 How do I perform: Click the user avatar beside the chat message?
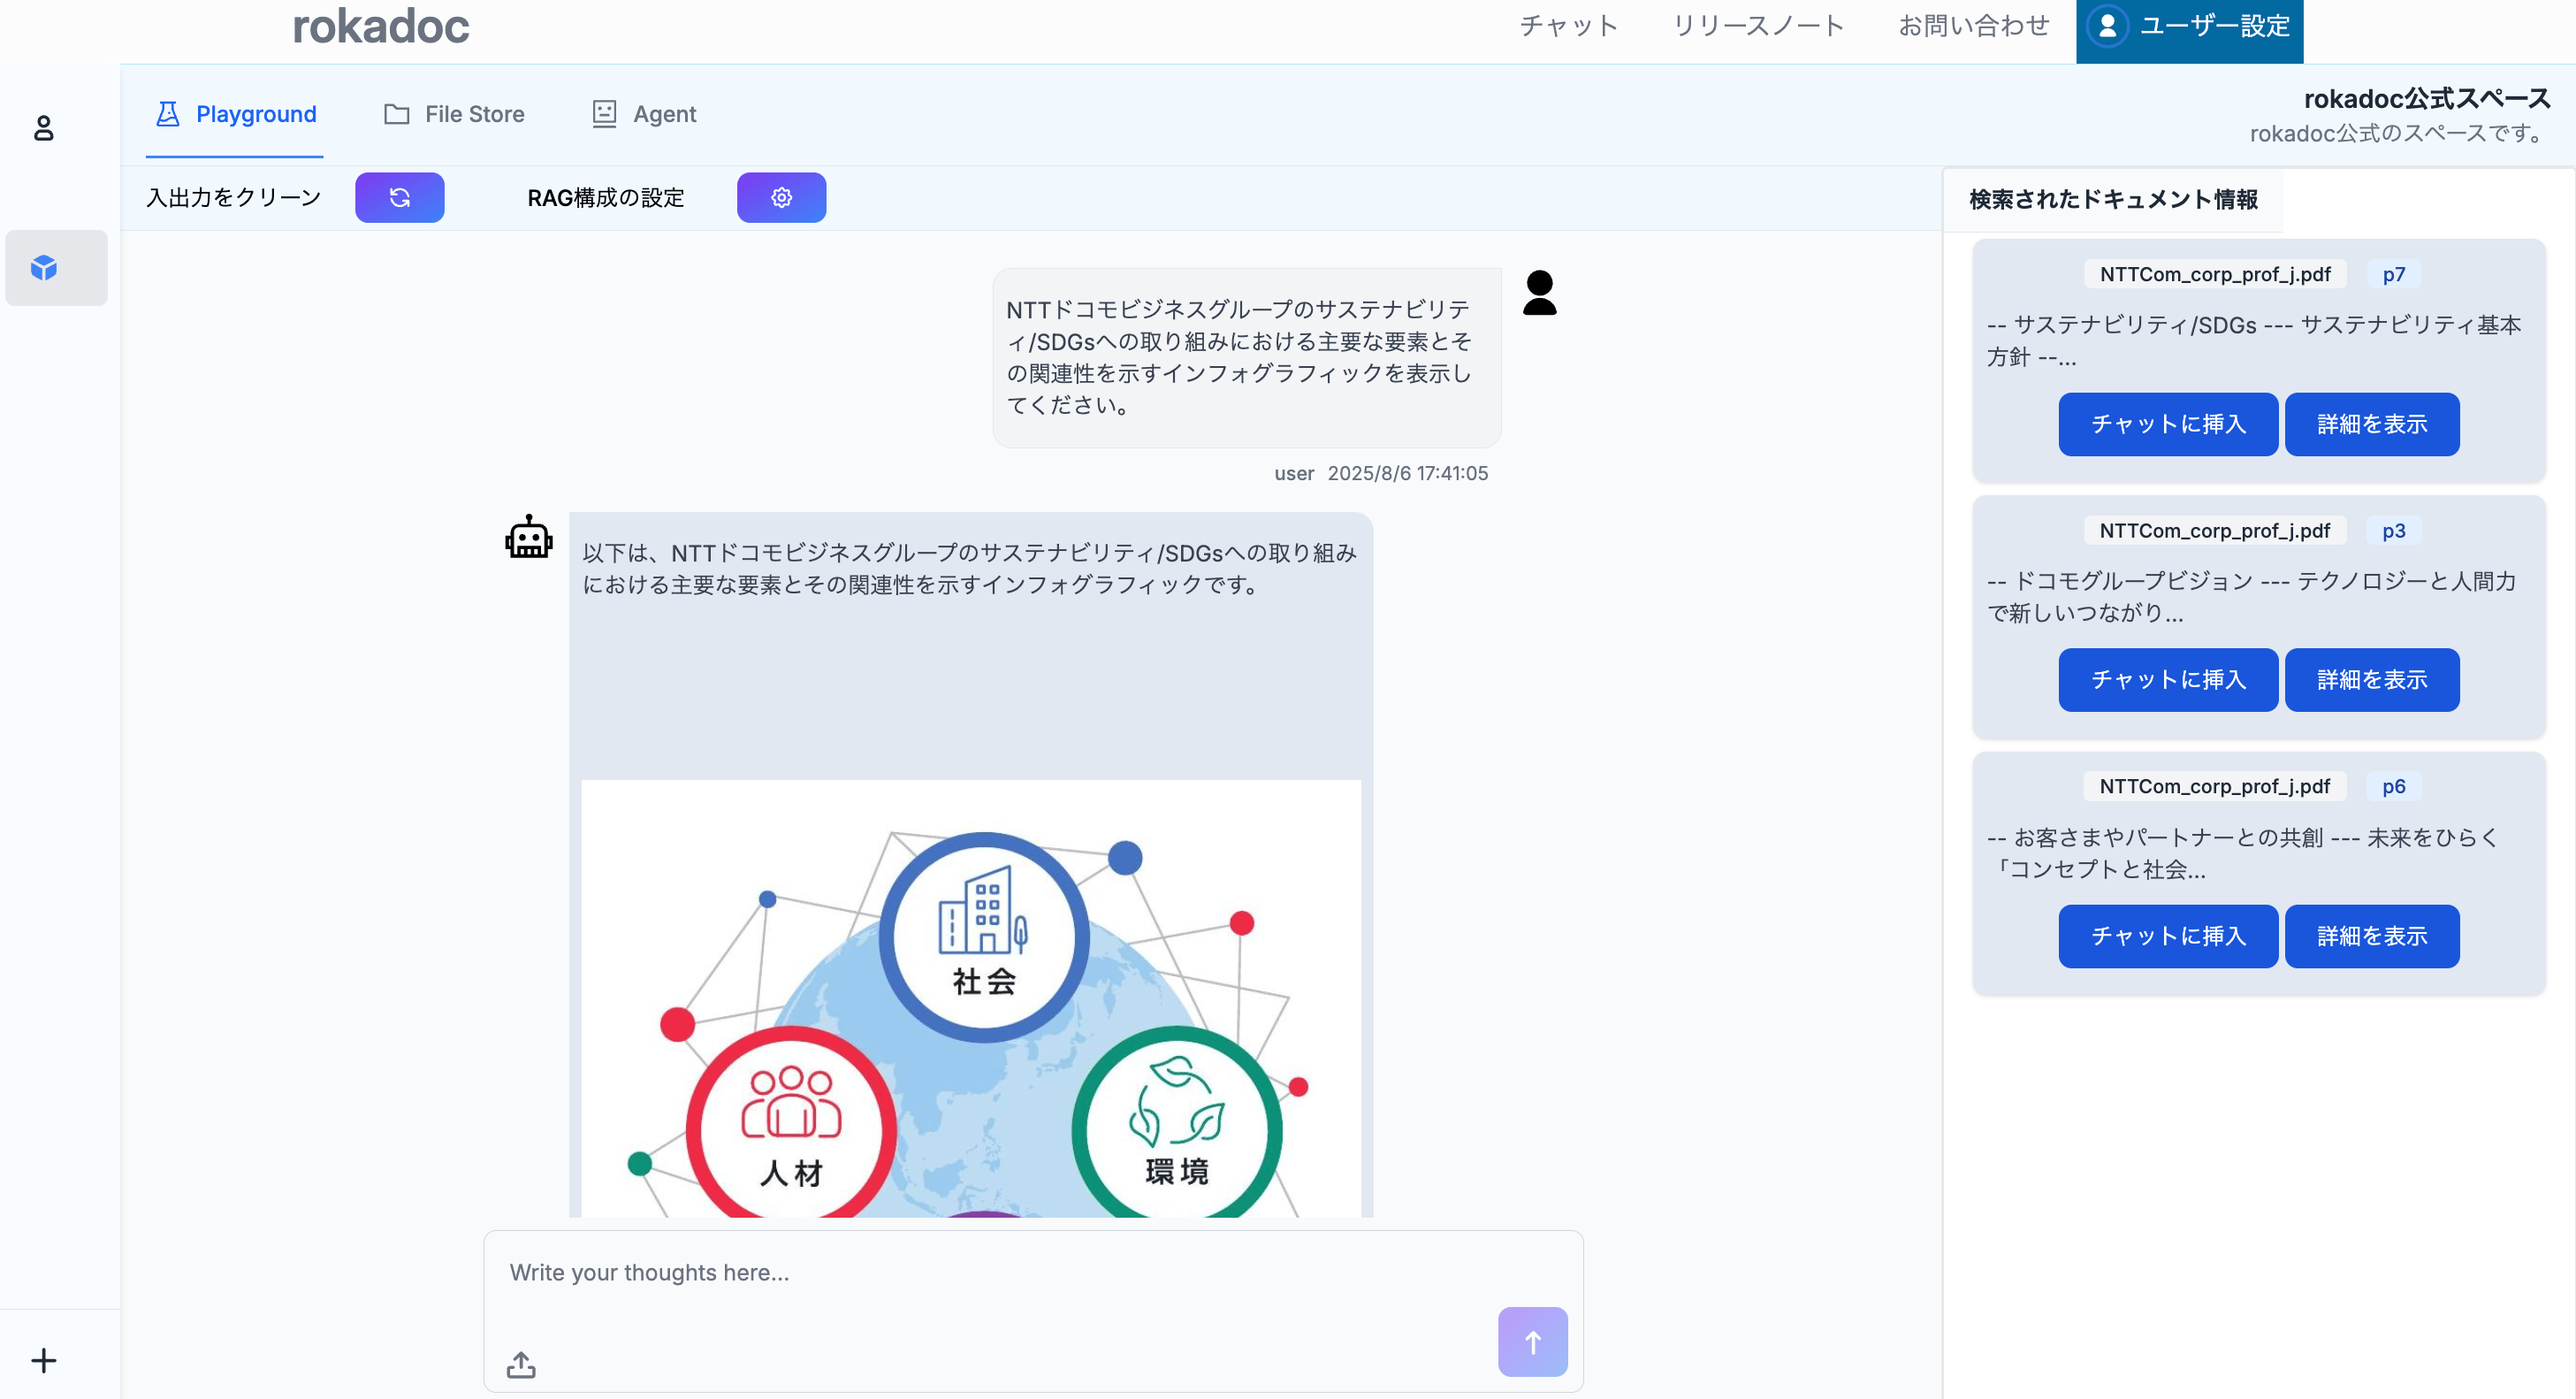[x=1539, y=293]
